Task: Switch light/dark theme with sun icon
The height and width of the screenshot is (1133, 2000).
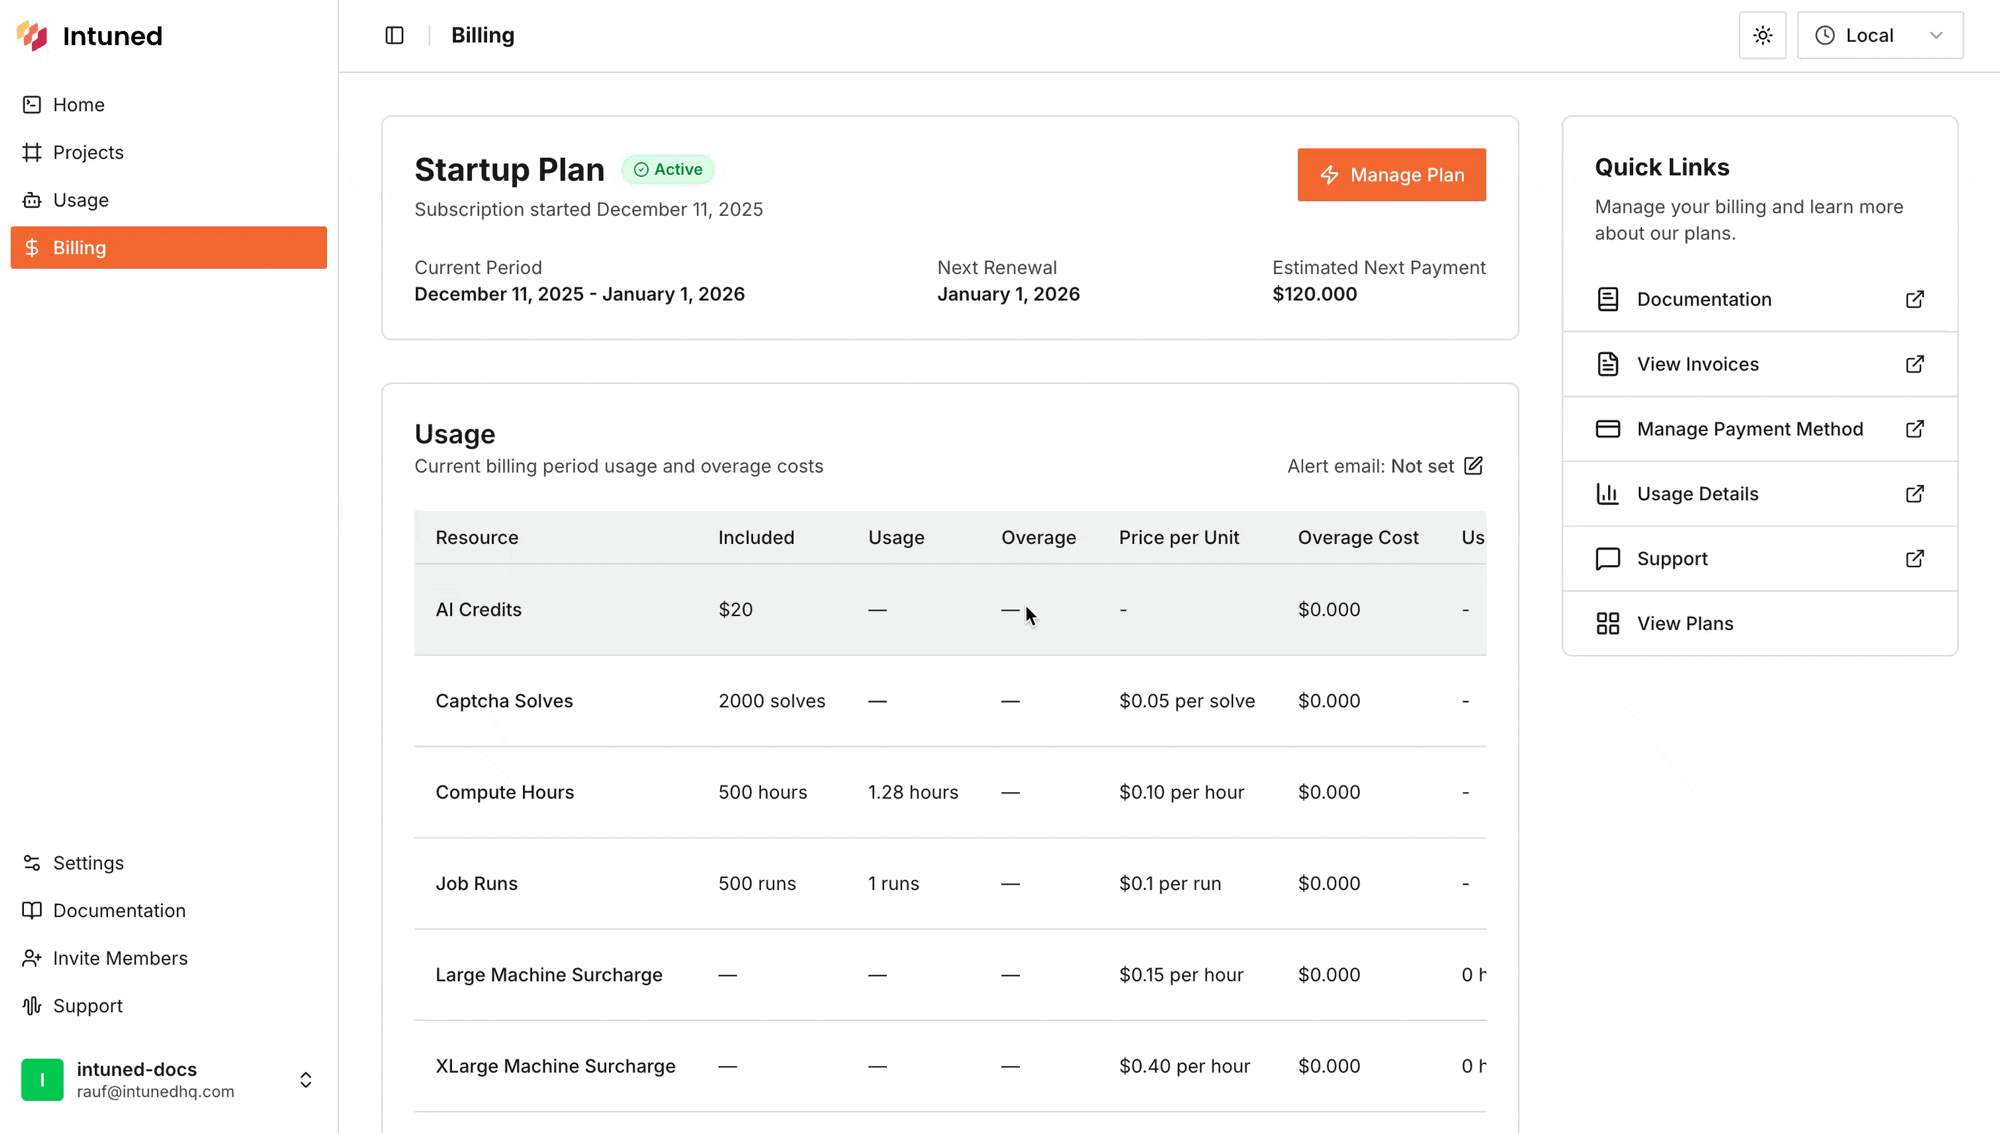Action: tap(1762, 36)
